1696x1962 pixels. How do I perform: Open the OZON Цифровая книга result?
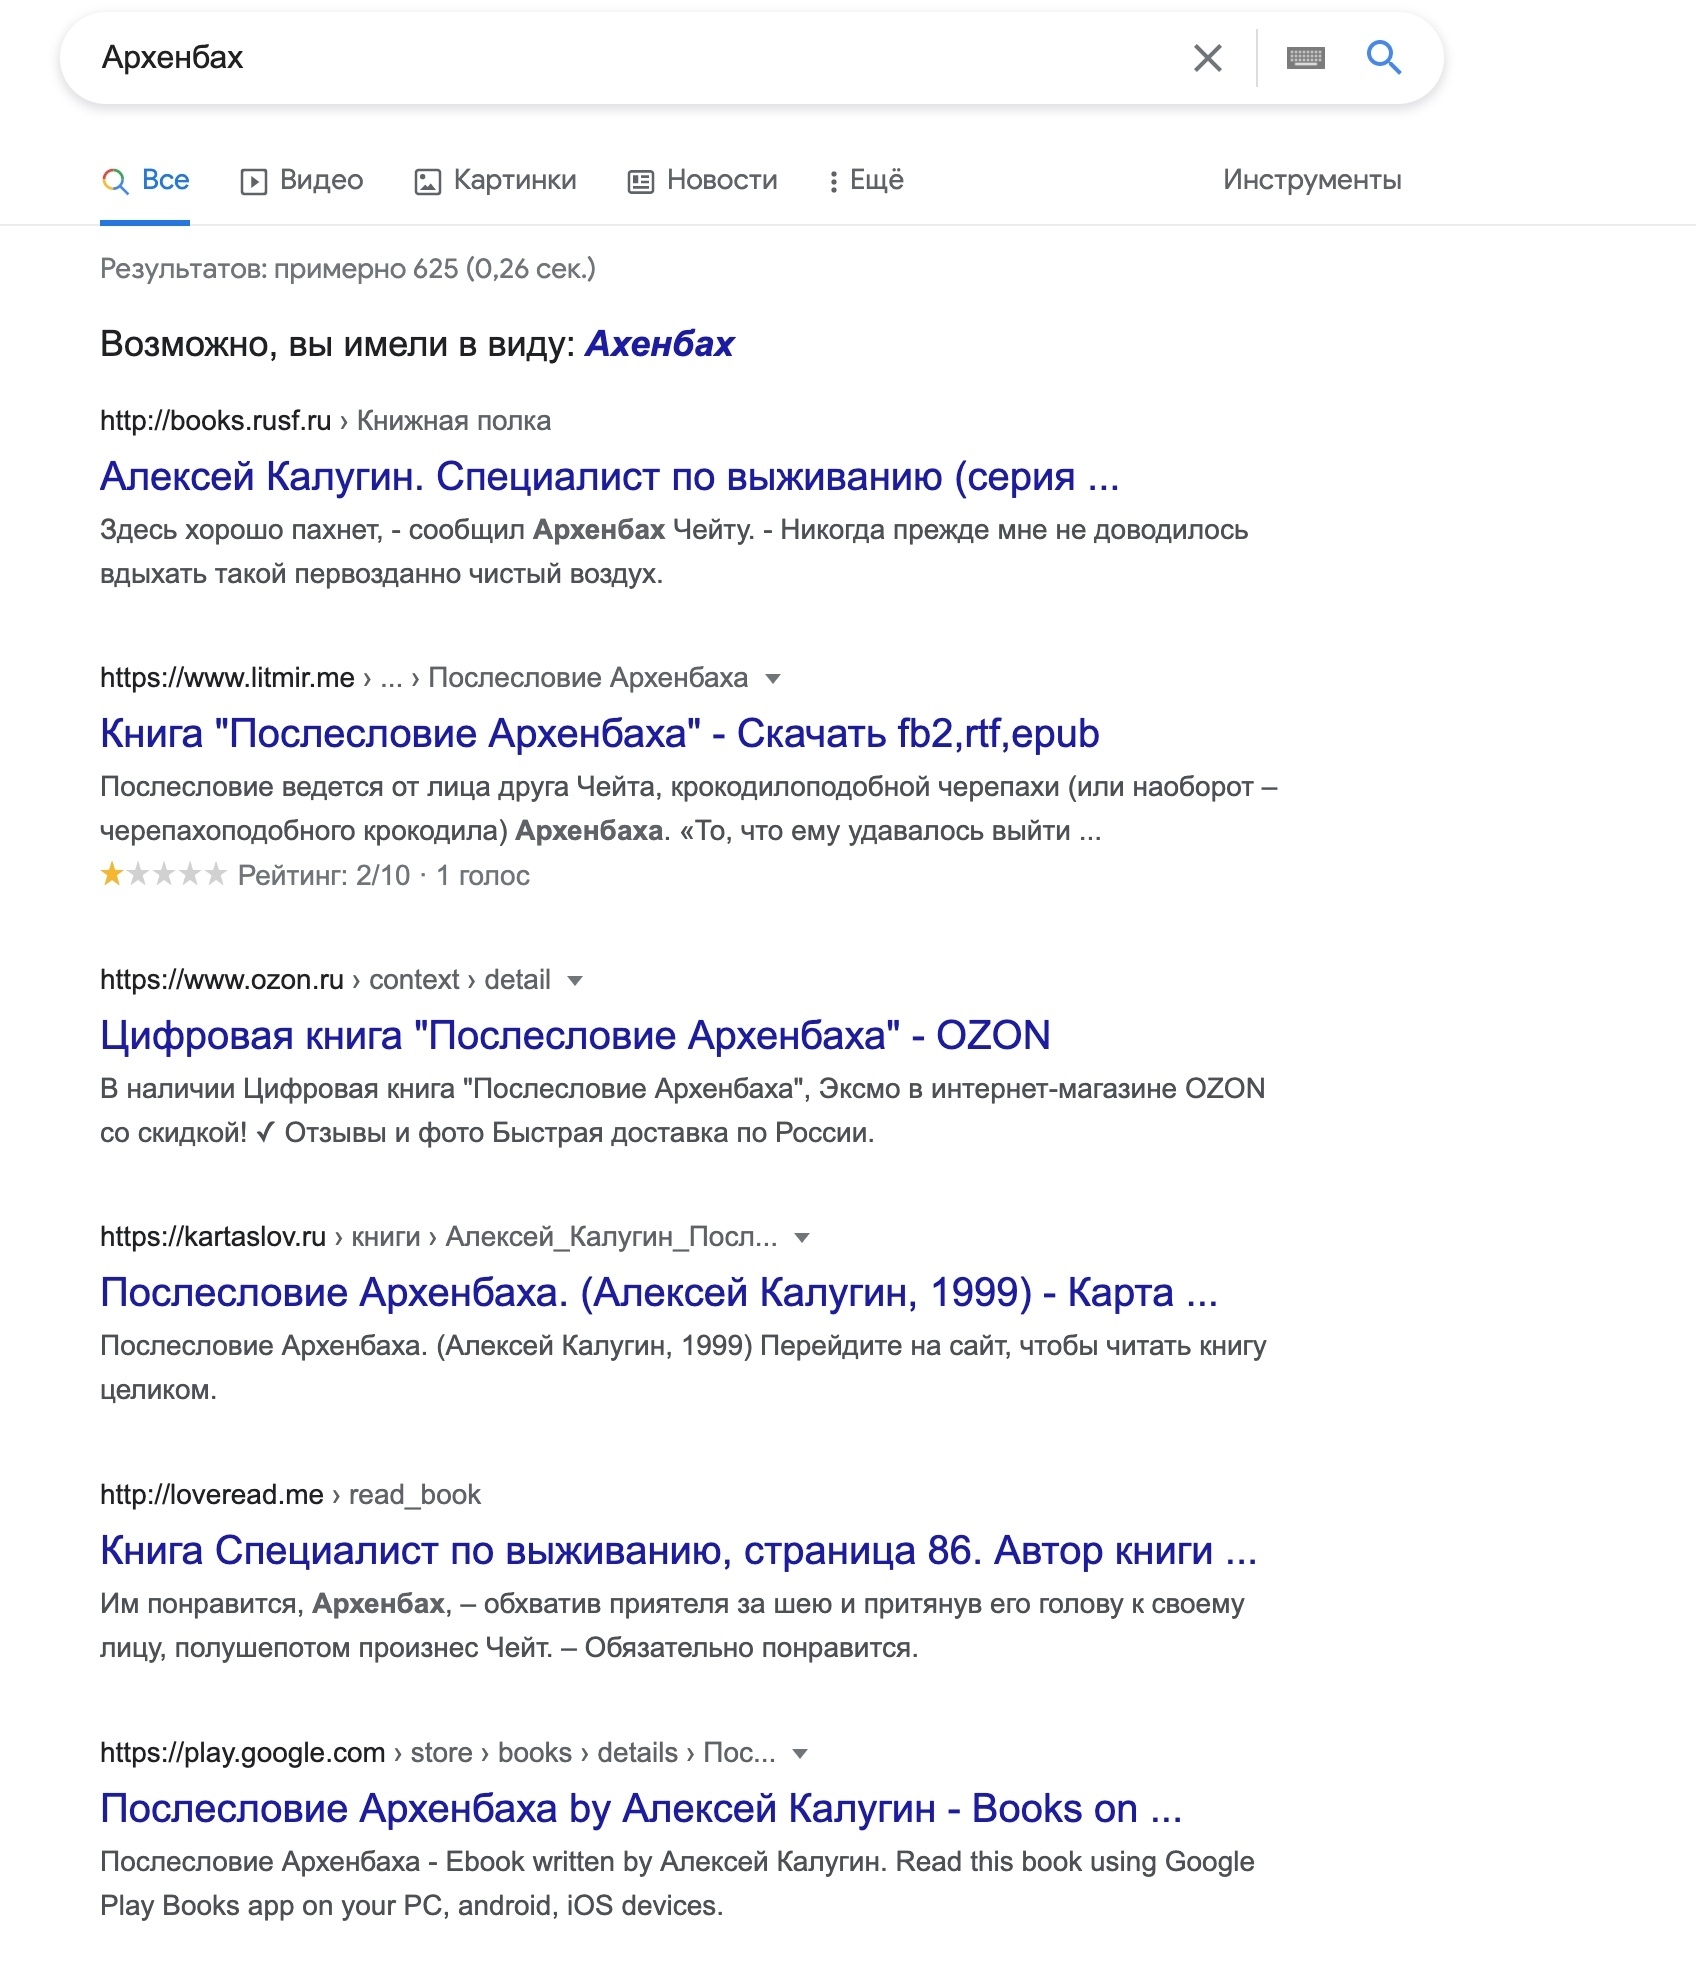click(575, 1035)
